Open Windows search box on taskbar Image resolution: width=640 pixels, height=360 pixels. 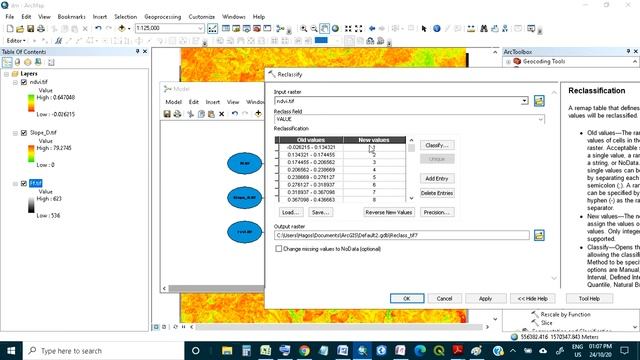(103, 351)
